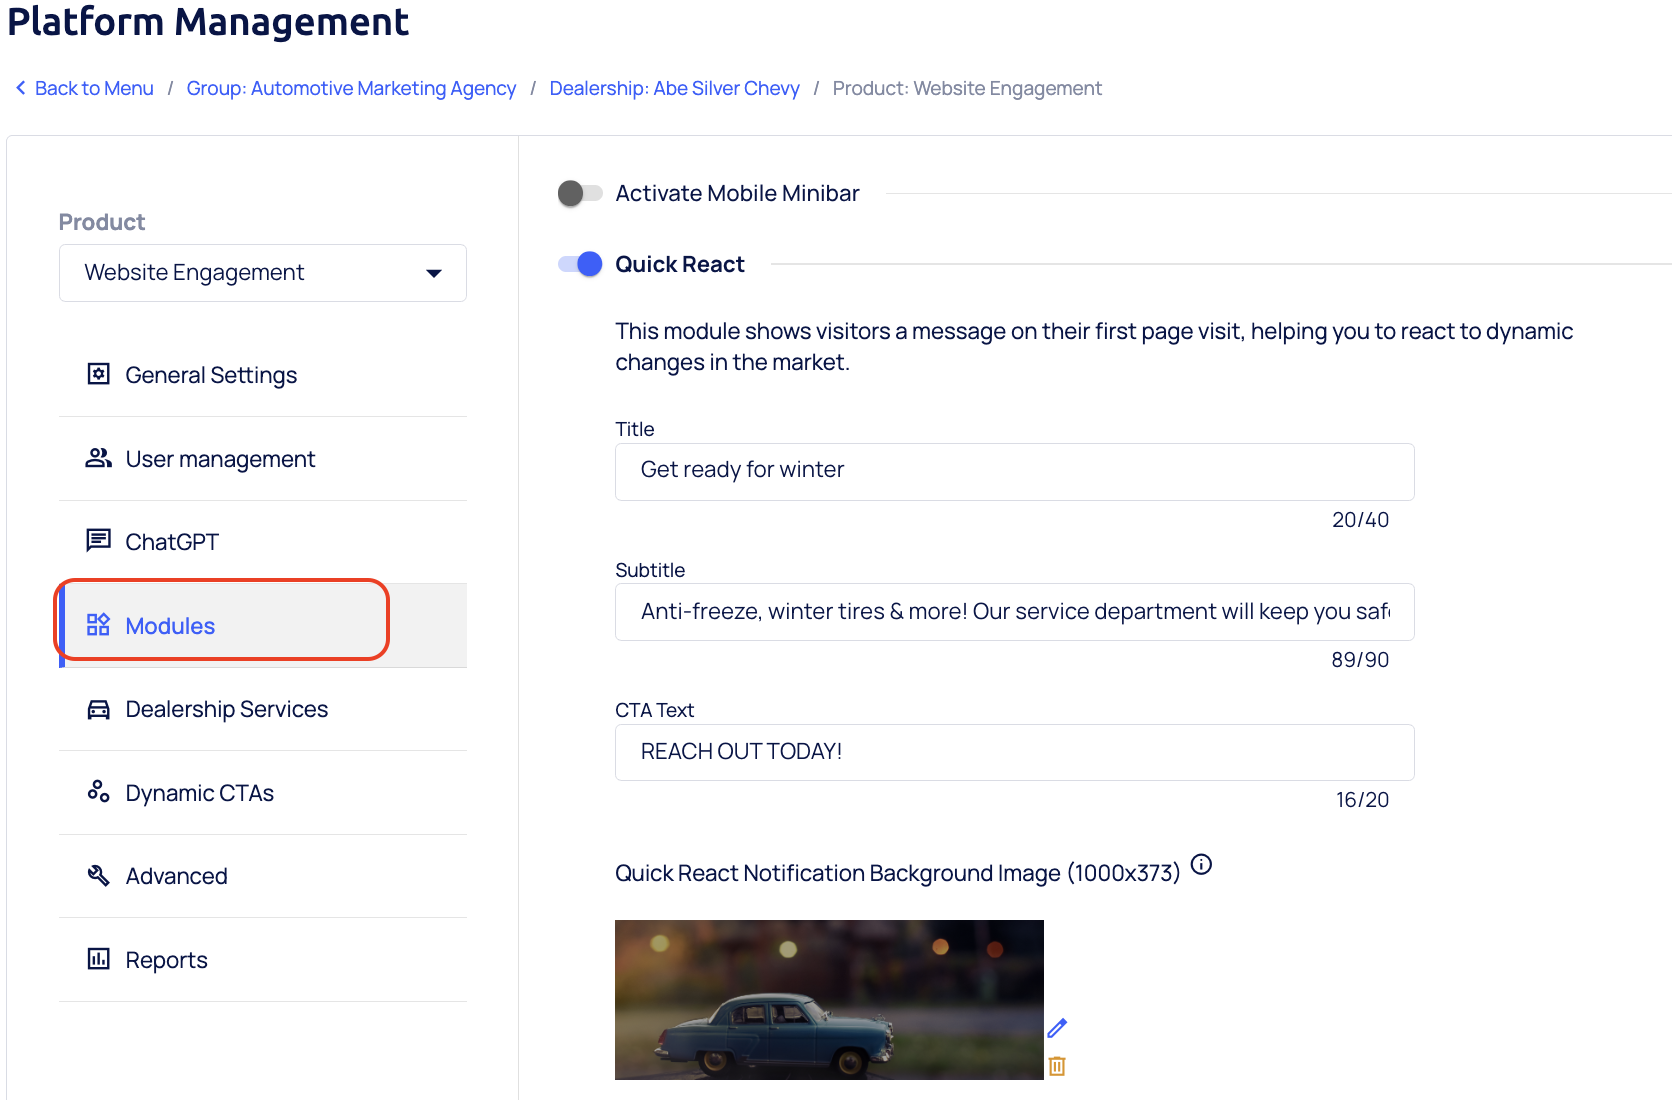Click the Reports chart icon
The height and width of the screenshot is (1100, 1672).
point(98,960)
